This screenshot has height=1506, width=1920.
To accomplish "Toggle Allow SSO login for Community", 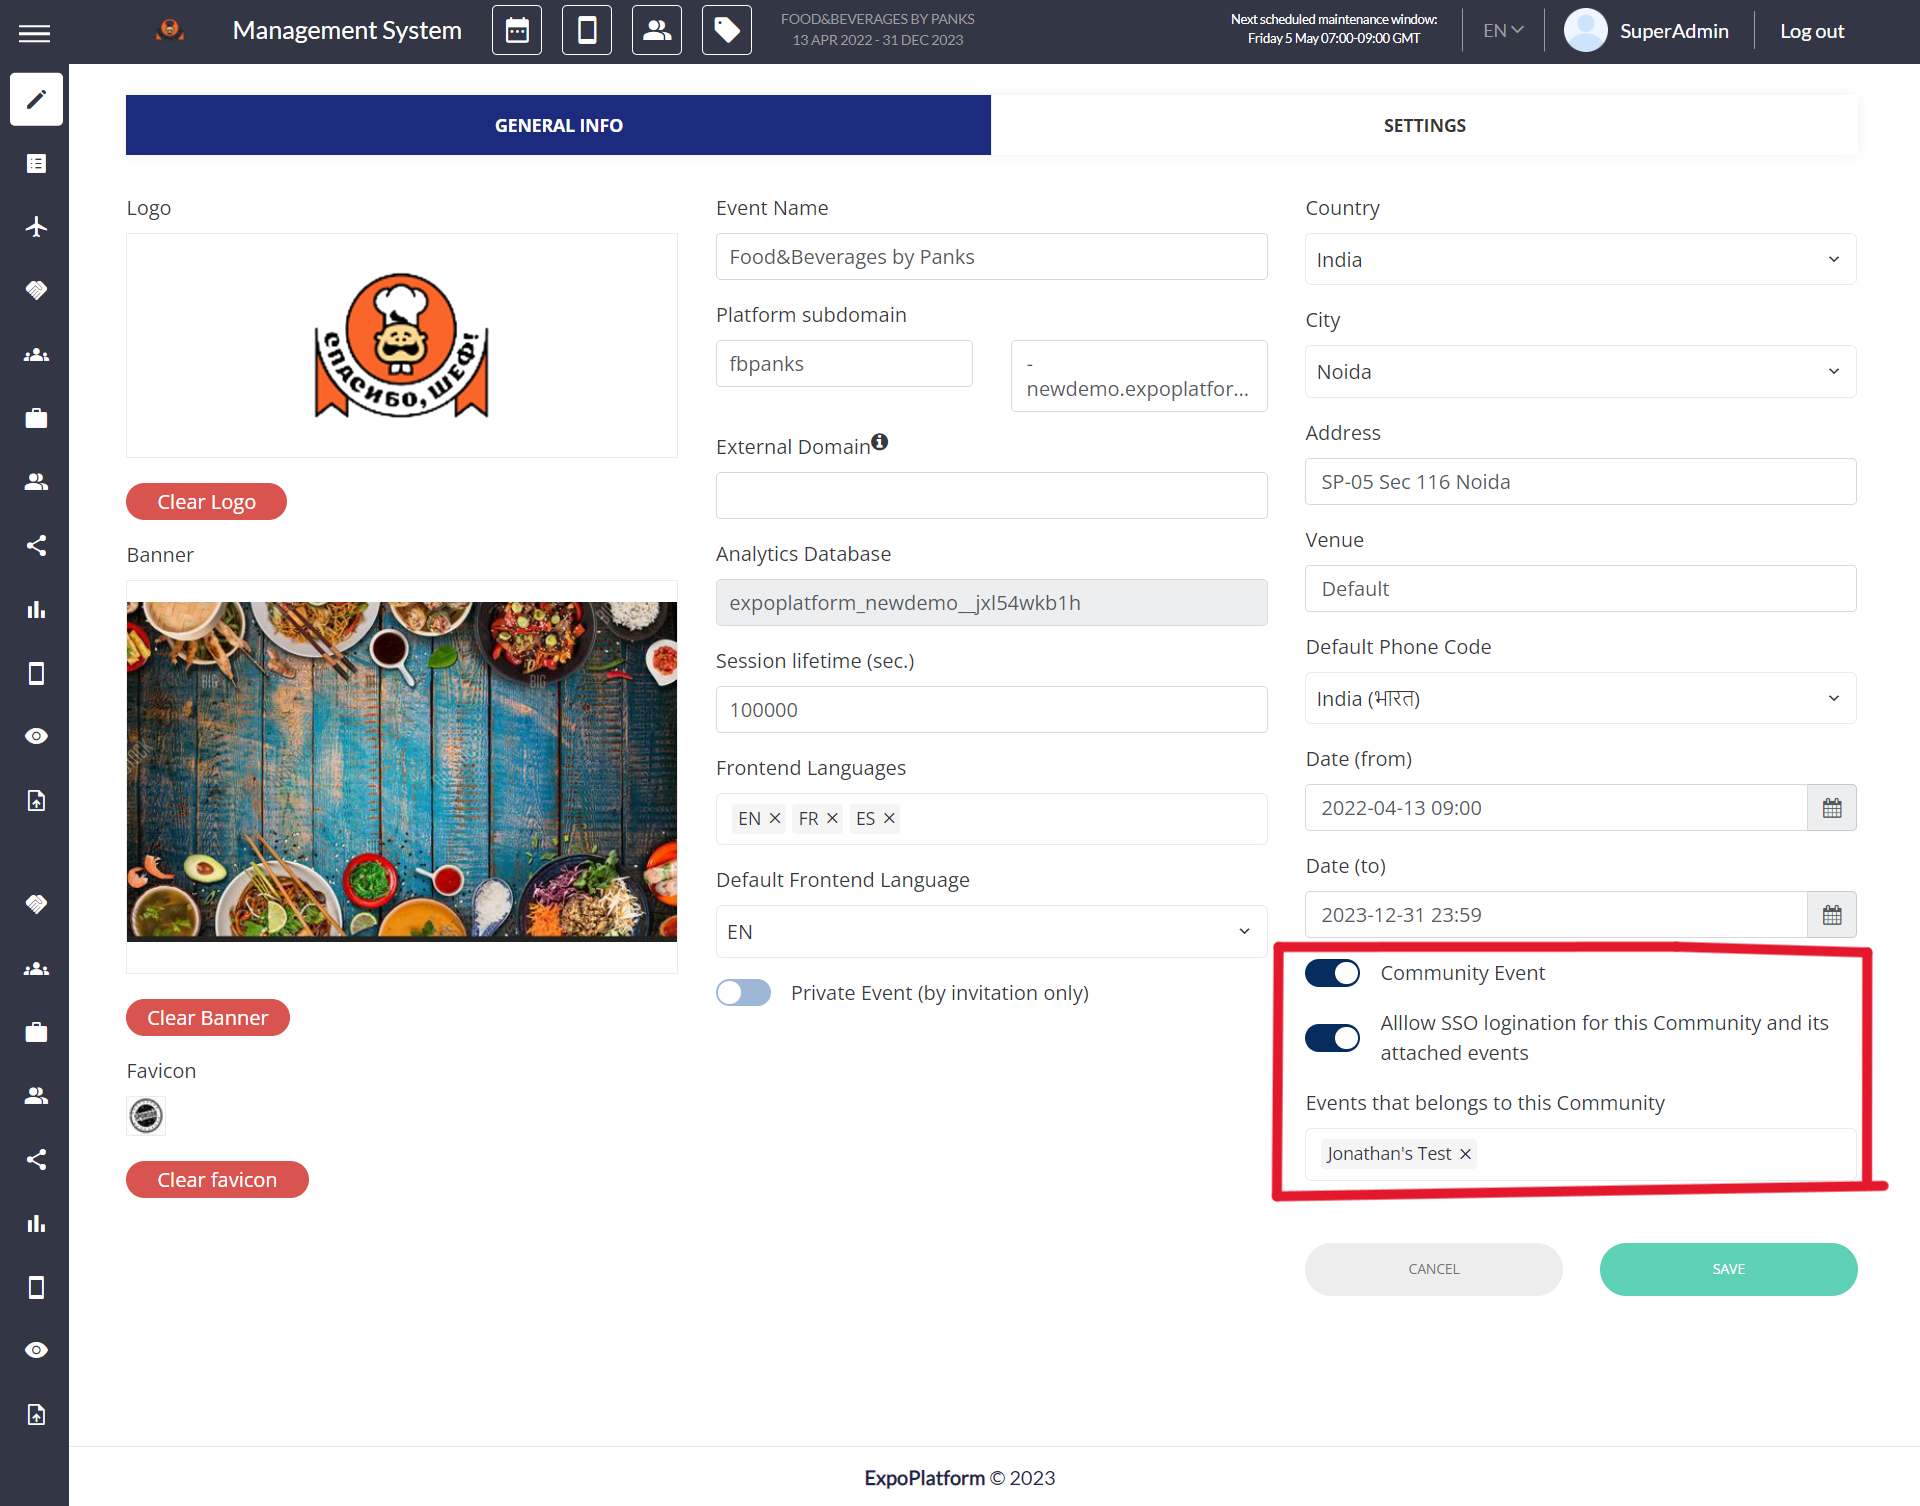I will pos(1332,1038).
